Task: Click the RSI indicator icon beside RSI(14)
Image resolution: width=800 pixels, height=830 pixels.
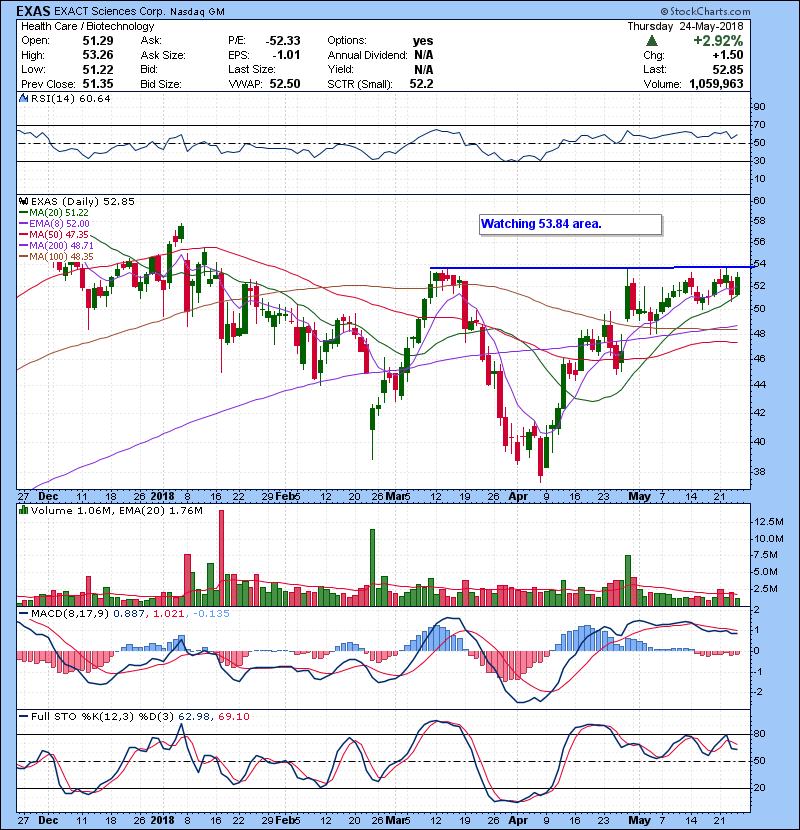Action: tap(23, 98)
